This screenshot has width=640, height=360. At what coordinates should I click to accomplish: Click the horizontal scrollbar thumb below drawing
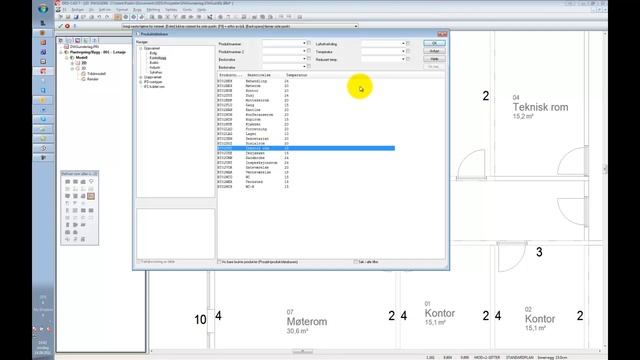pos(303,351)
